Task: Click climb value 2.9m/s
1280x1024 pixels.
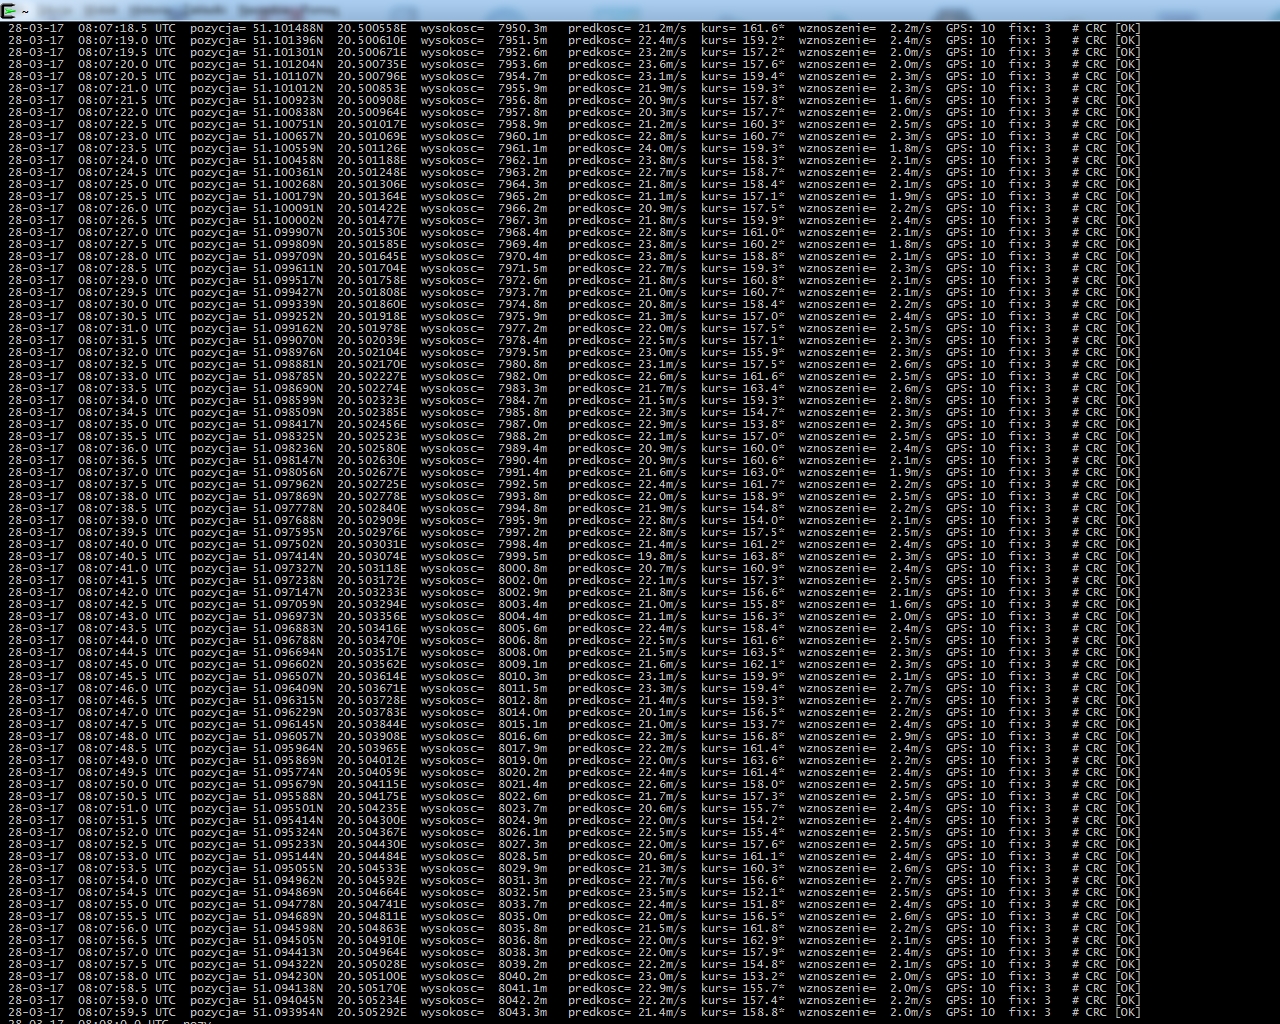Action: point(910,736)
